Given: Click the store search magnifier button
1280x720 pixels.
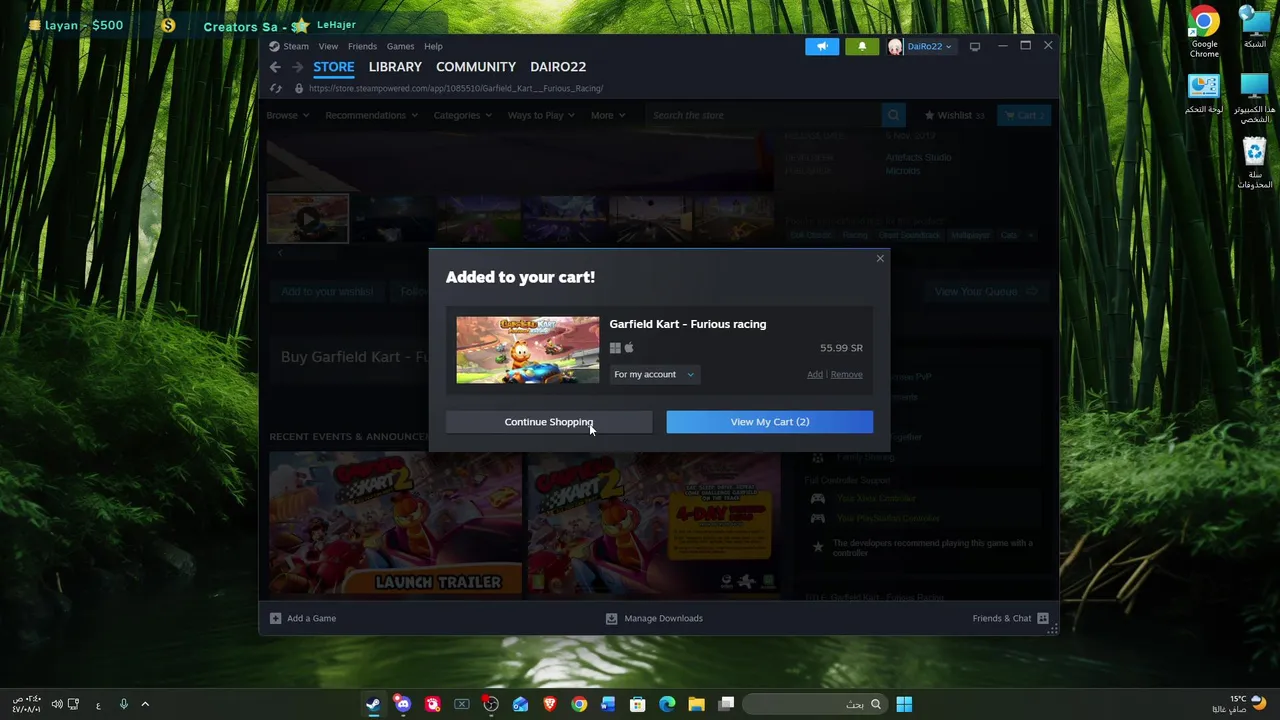Looking at the screenshot, I should click(x=894, y=115).
